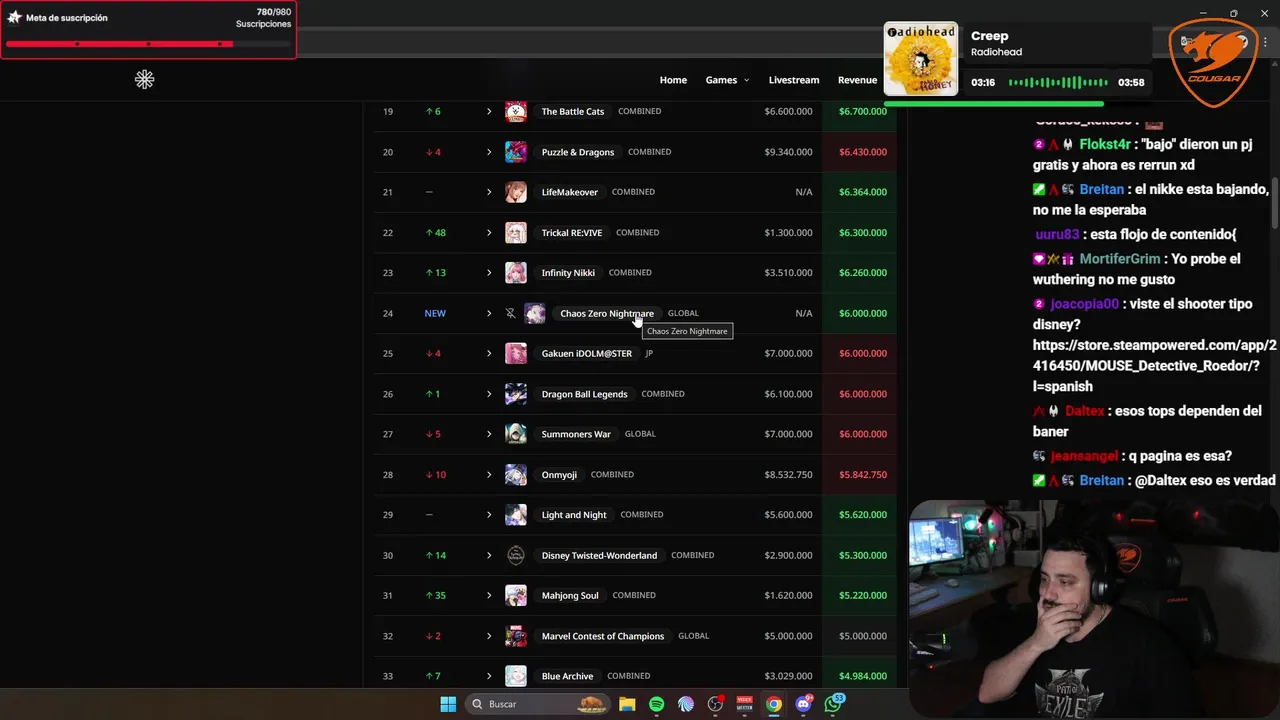Open the Steam store link in chat
The image size is (1280, 720).
[x=1154, y=365]
